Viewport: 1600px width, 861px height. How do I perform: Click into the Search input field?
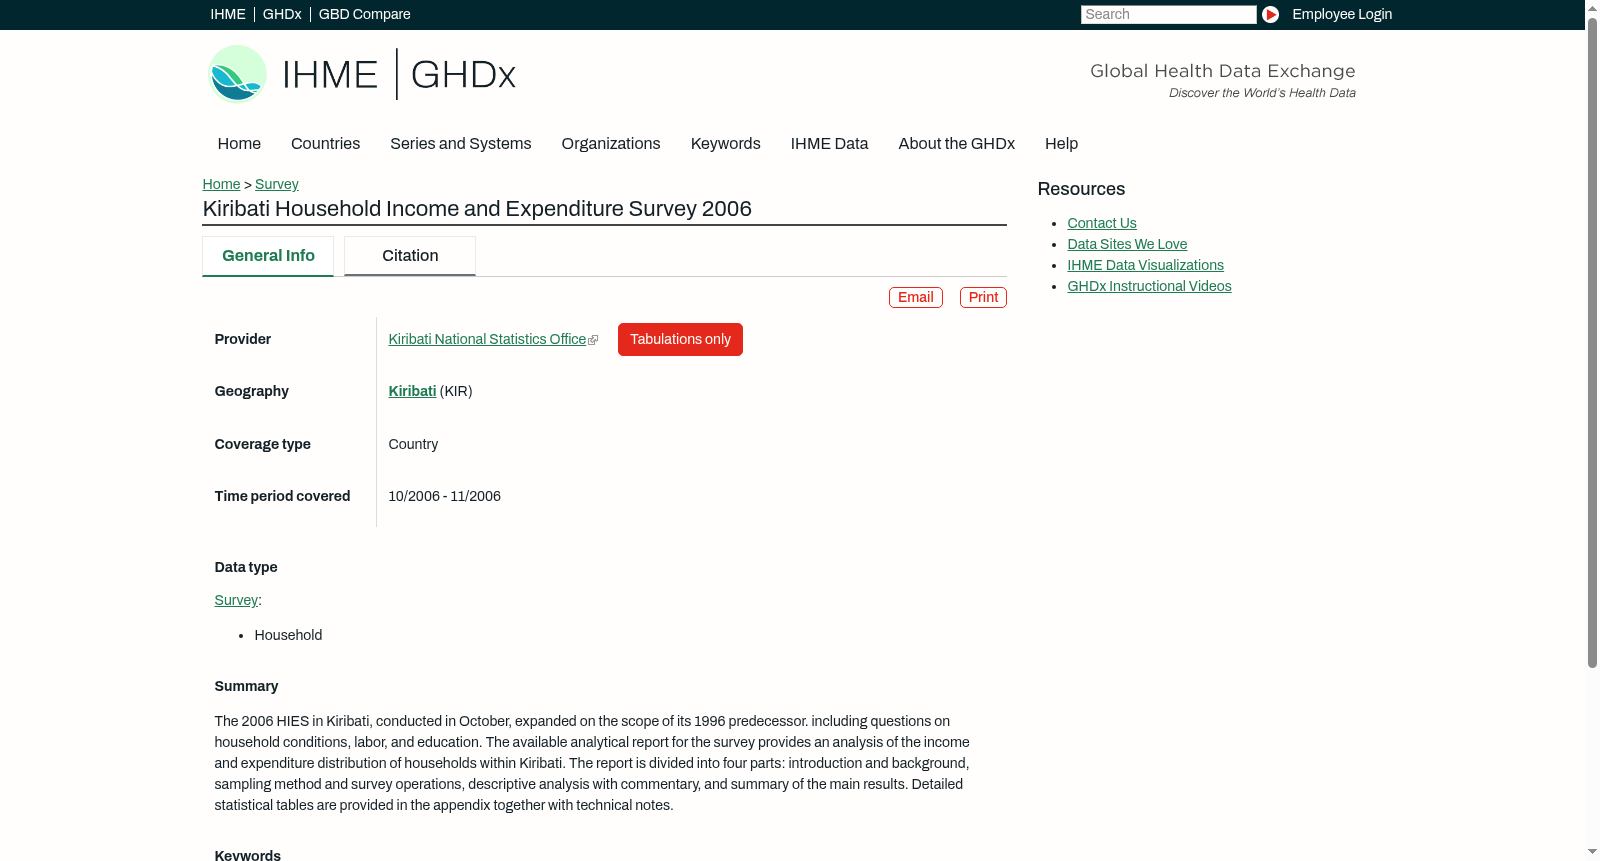point(1168,14)
